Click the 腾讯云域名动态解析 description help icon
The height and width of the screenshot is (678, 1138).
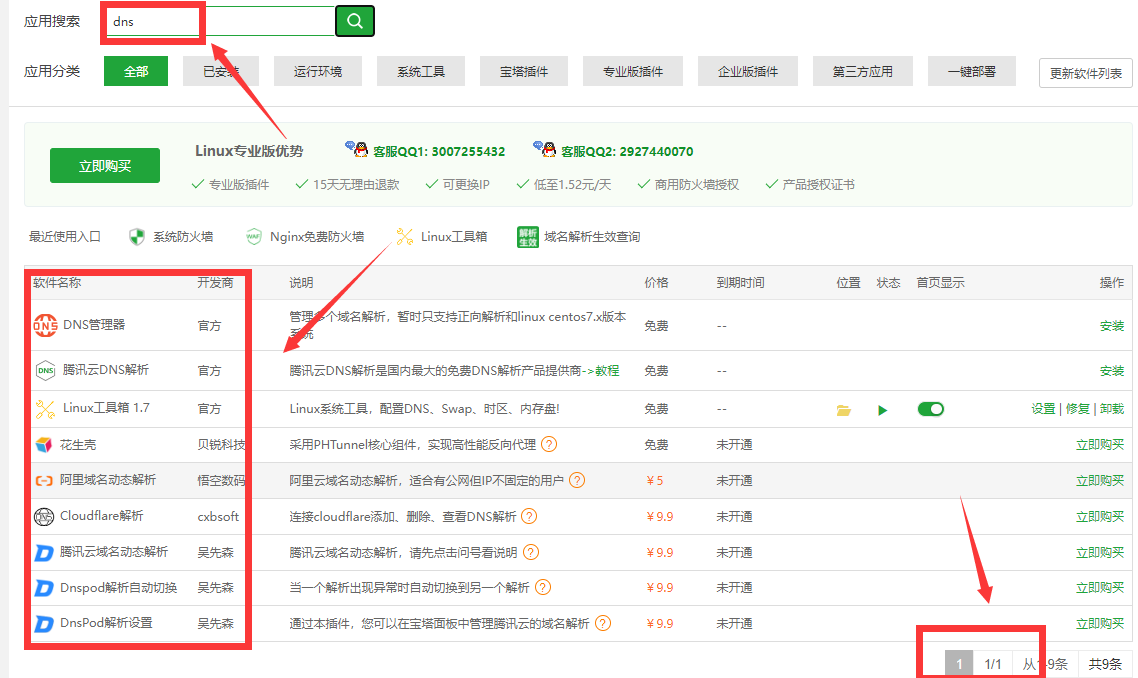[531, 552]
